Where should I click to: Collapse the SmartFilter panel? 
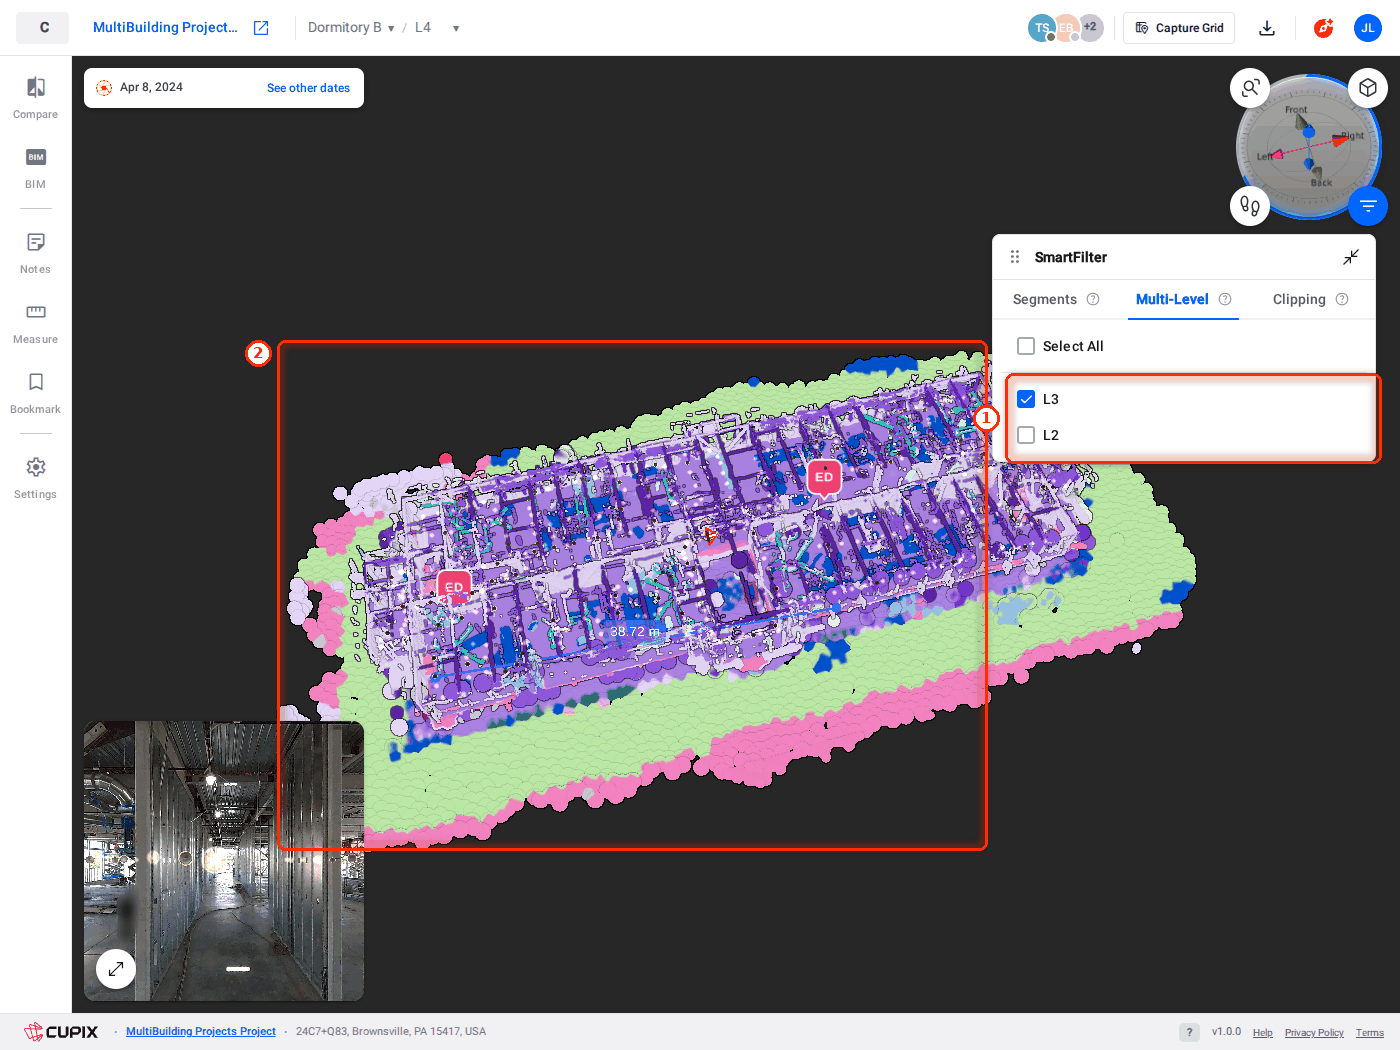tap(1351, 257)
